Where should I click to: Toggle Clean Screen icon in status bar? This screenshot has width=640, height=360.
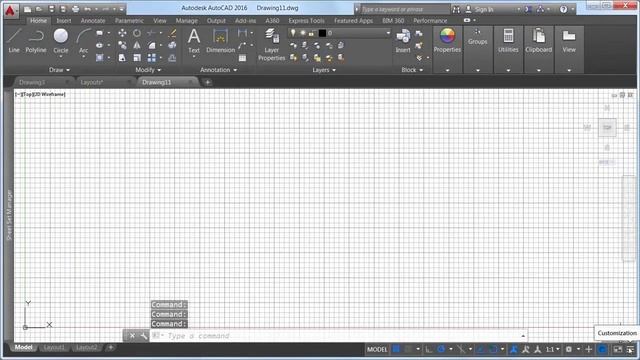pyautogui.click(x=618, y=349)
